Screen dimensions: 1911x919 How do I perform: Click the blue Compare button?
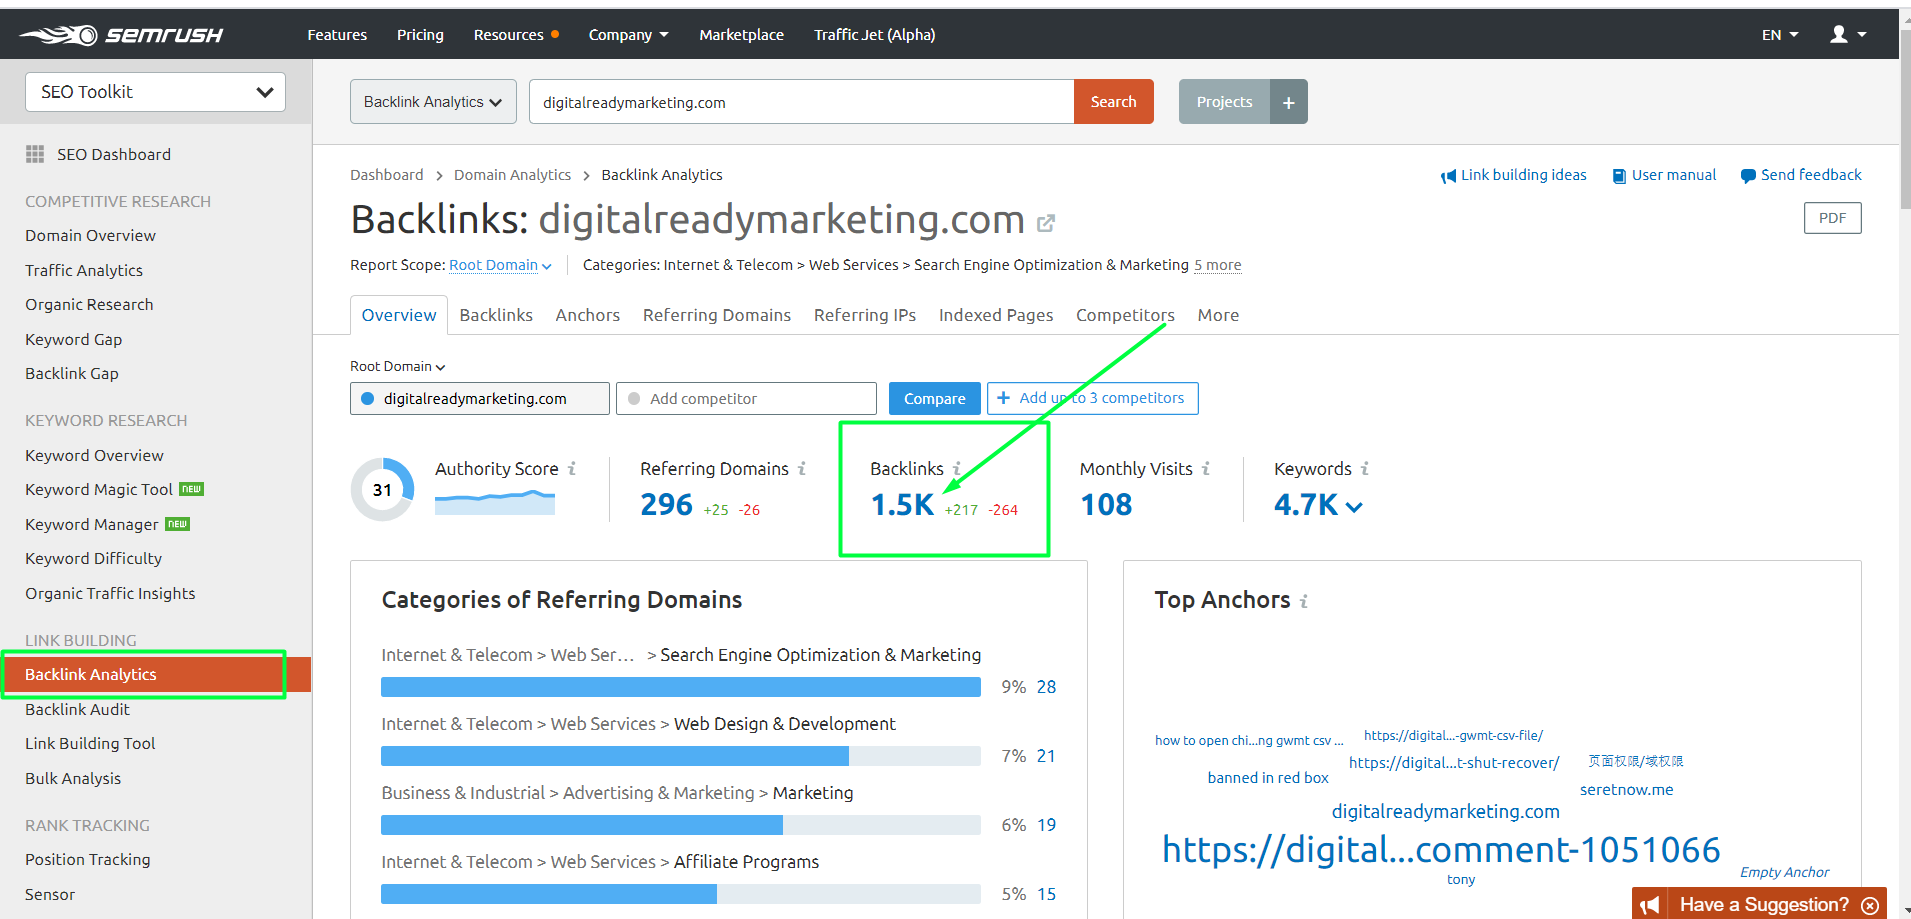coord(934,398)
